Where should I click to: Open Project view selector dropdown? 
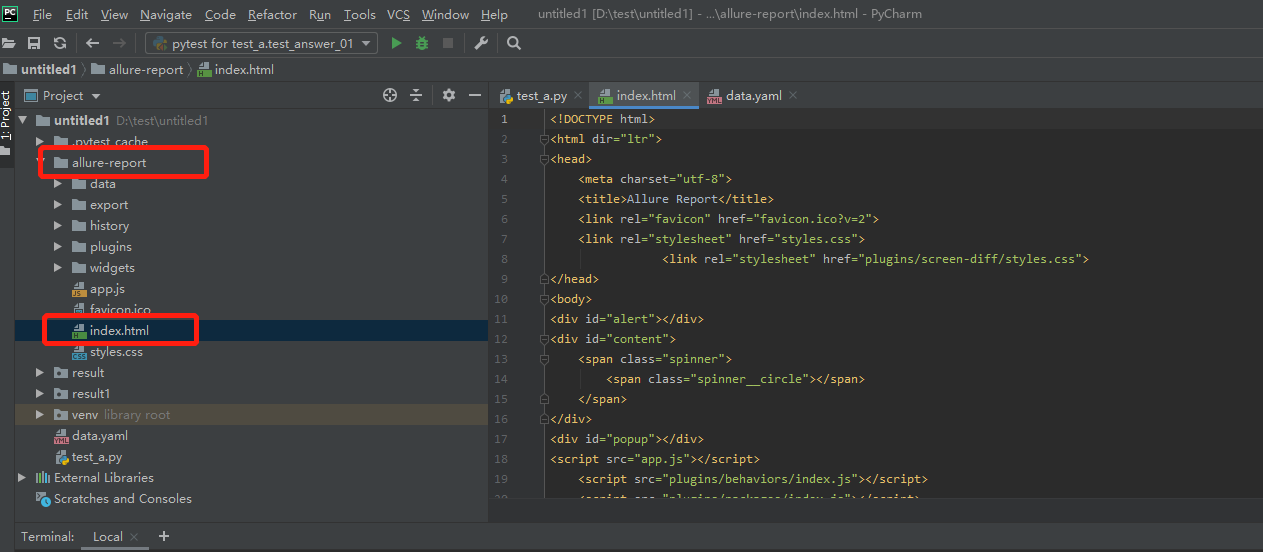coord(72,96)
